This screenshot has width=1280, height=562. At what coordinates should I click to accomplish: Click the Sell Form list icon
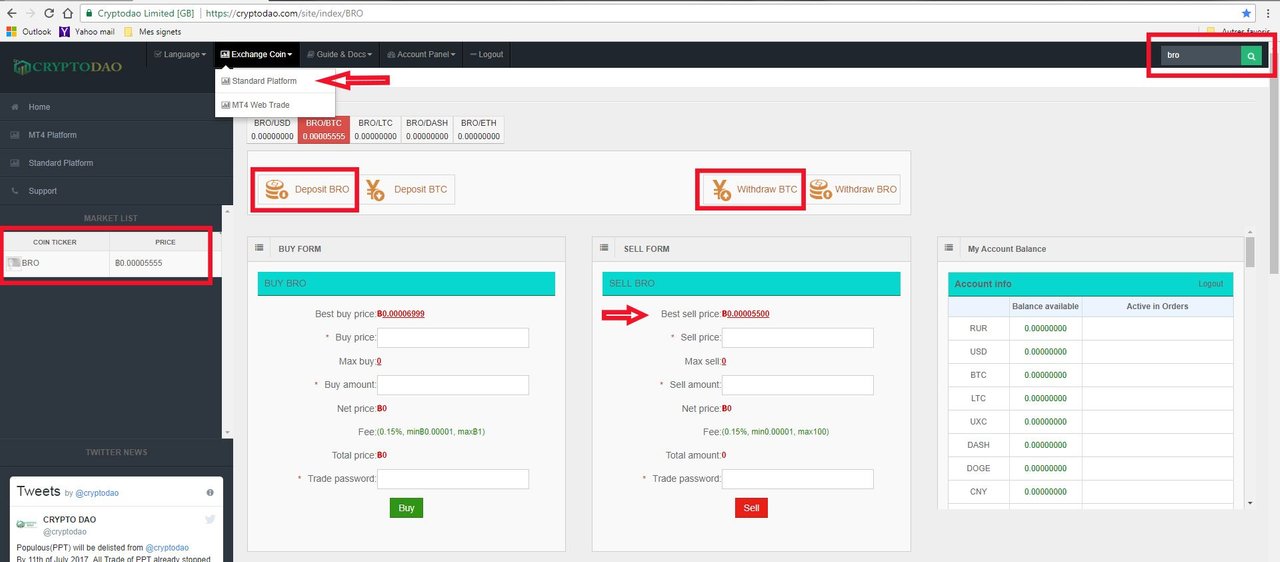(605, 248)
